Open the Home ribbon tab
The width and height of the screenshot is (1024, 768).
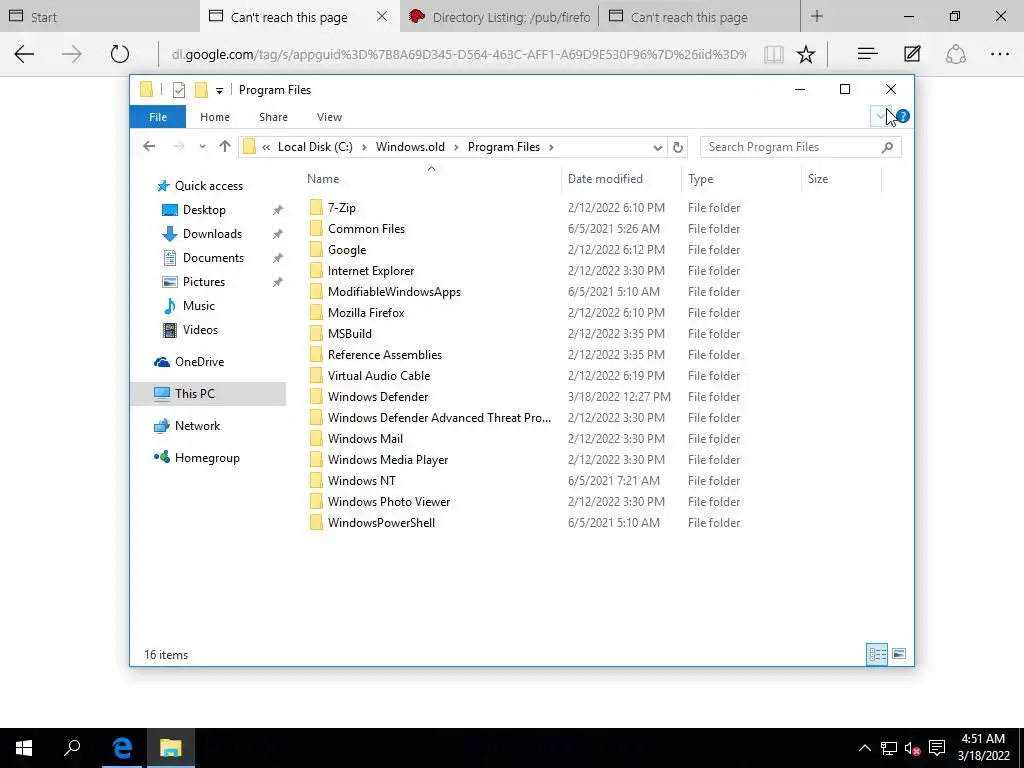[215, 117]
